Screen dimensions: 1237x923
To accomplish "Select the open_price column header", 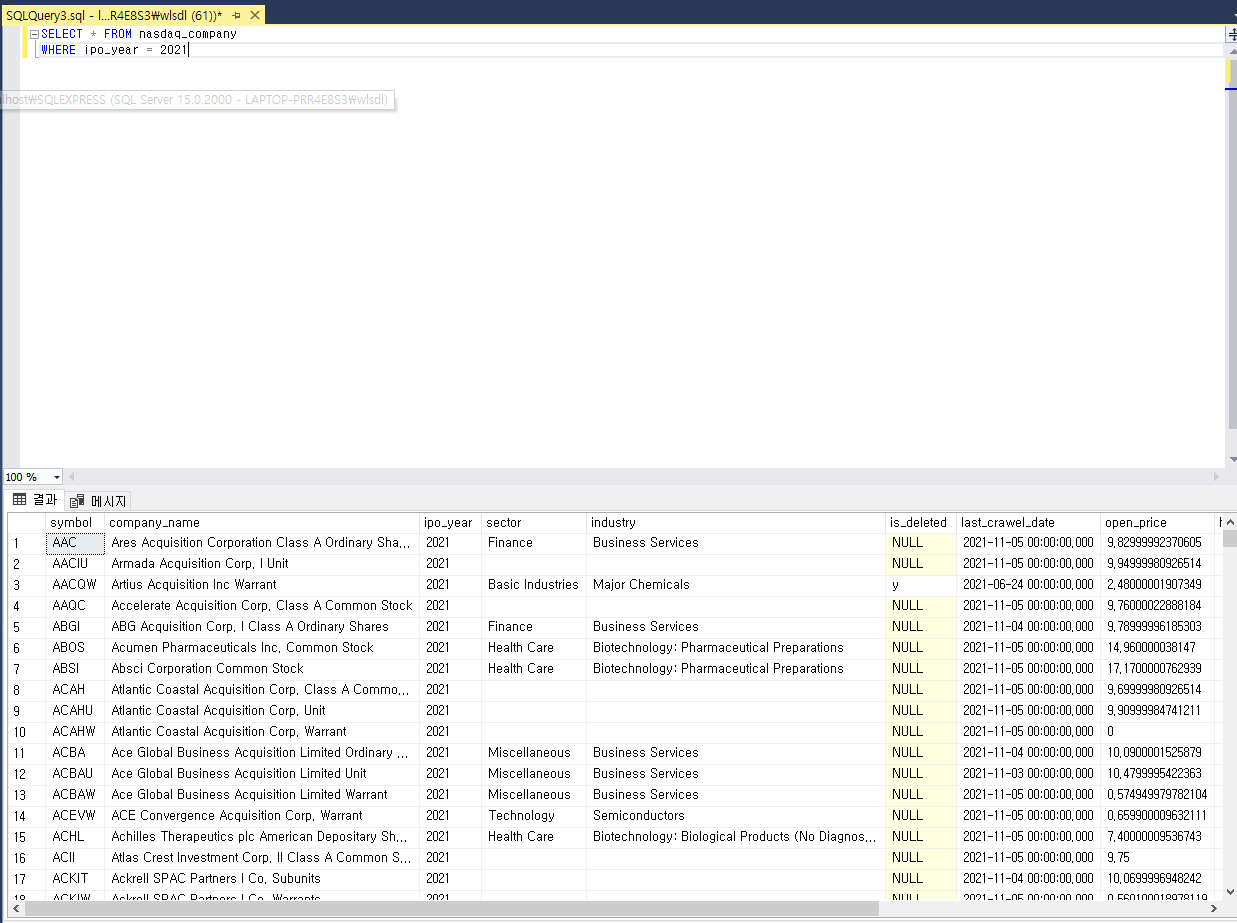I will pyautogui.click(x=1158, y=522).
